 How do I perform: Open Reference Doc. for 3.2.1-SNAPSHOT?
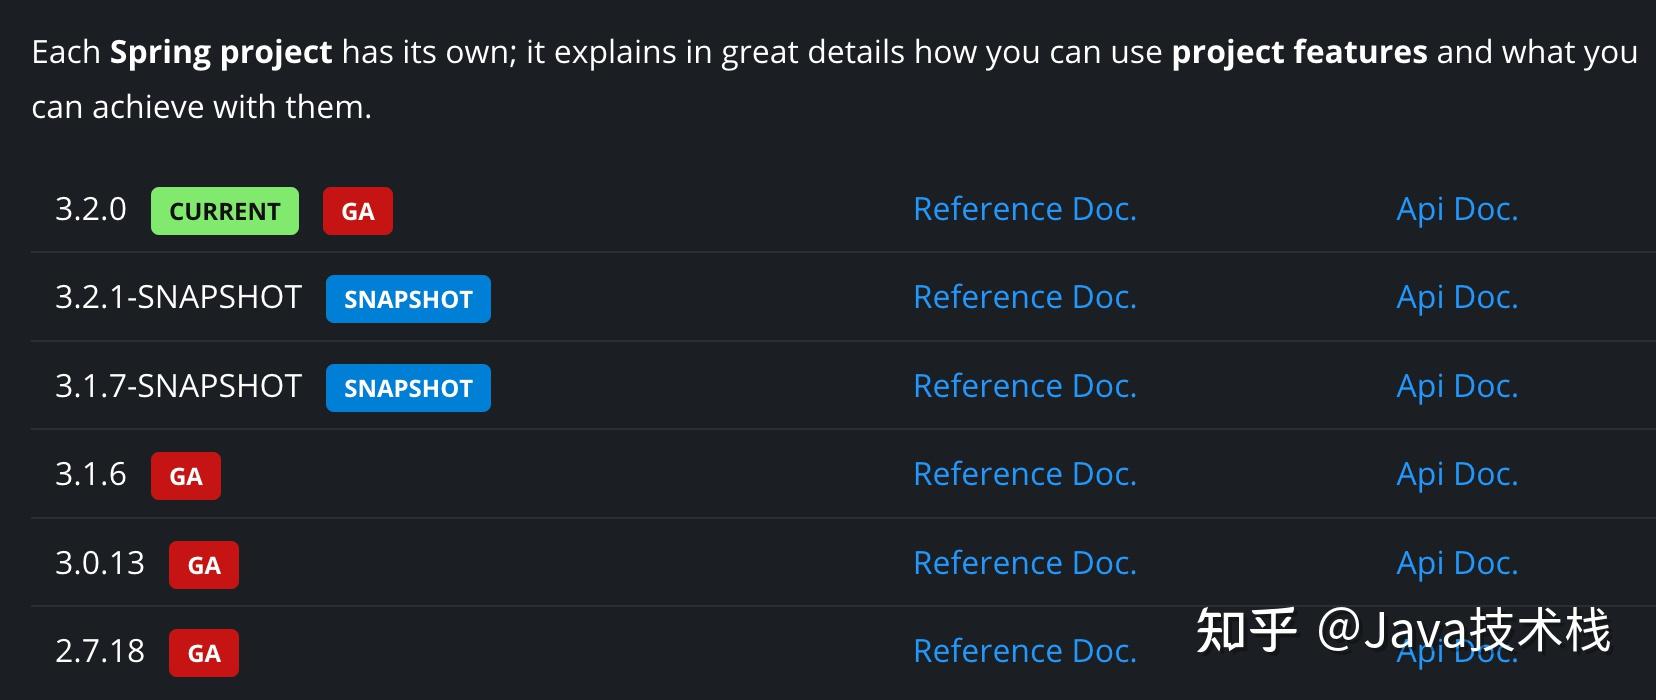pyautogui.click(x=1025, y=297)
